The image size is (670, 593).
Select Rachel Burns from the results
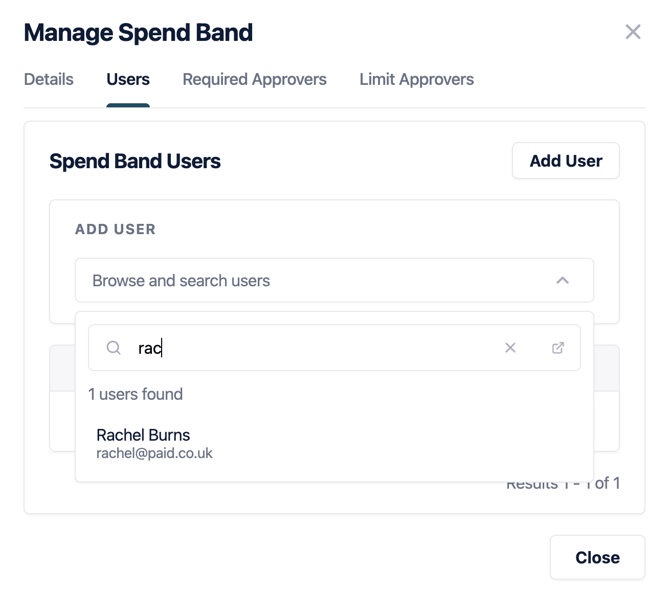(x=143, y=435)
